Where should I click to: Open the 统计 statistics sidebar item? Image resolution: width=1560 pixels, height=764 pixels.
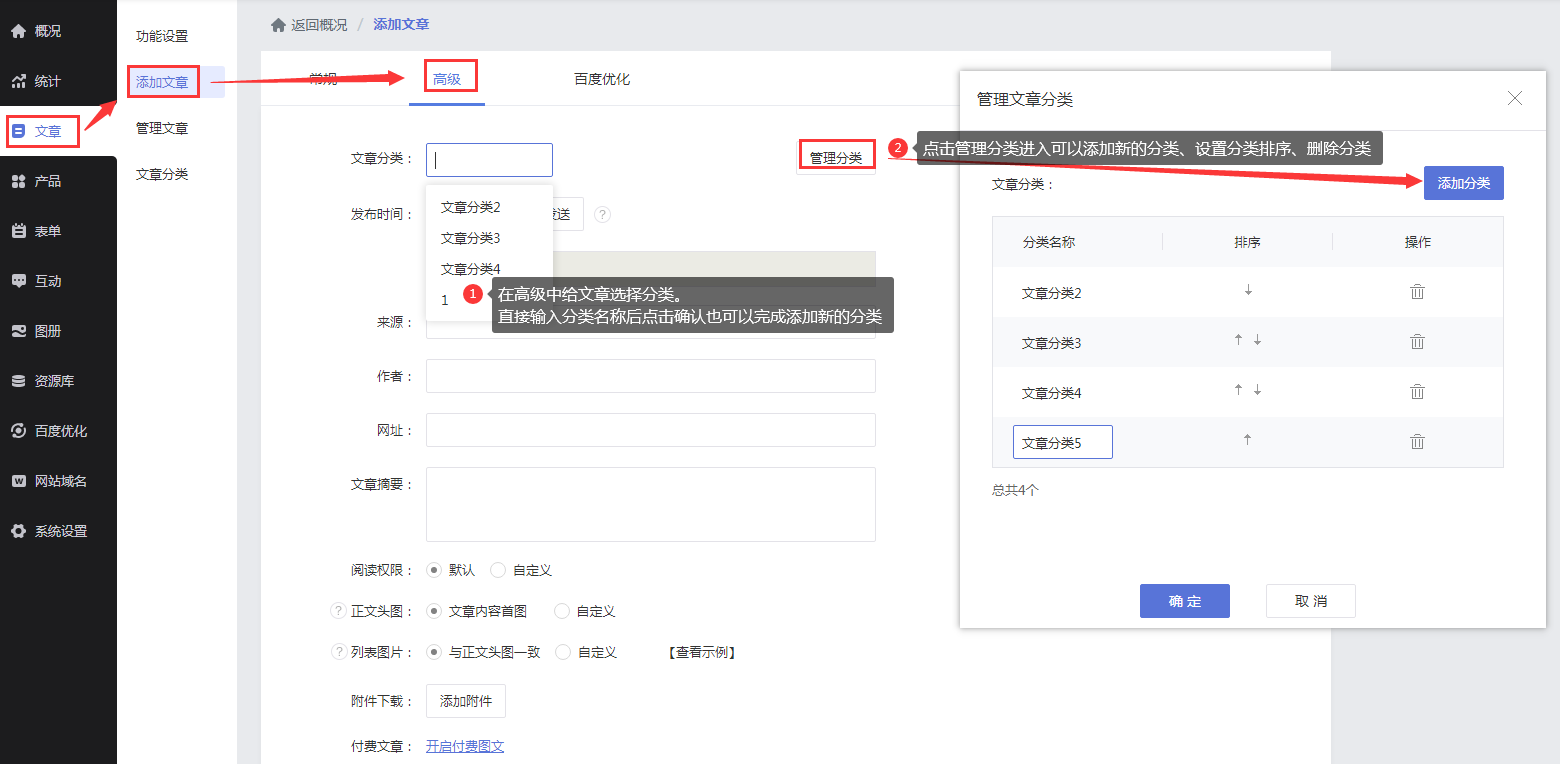pos(58,81)
